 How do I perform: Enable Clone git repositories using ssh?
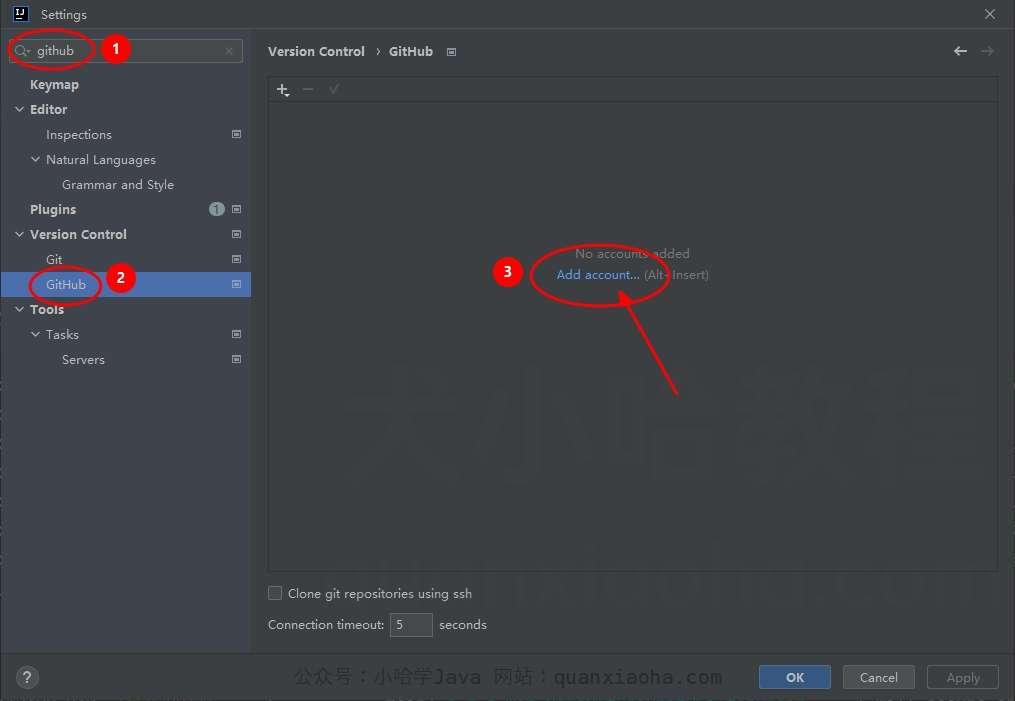[x=275, y=593]
